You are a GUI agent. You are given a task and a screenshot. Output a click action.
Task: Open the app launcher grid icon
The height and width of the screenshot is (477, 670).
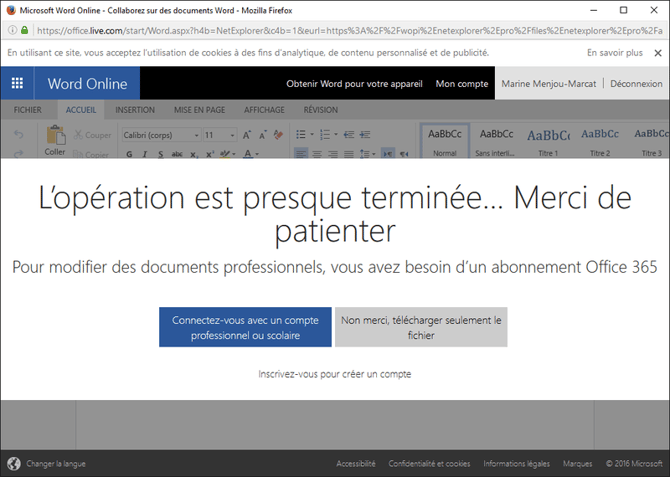[17, 83]
